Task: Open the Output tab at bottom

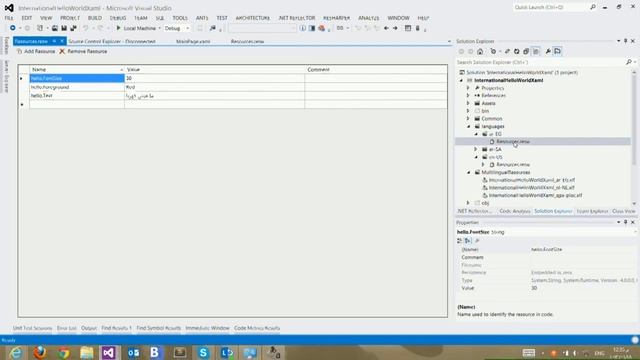Action: coord(89,328)
